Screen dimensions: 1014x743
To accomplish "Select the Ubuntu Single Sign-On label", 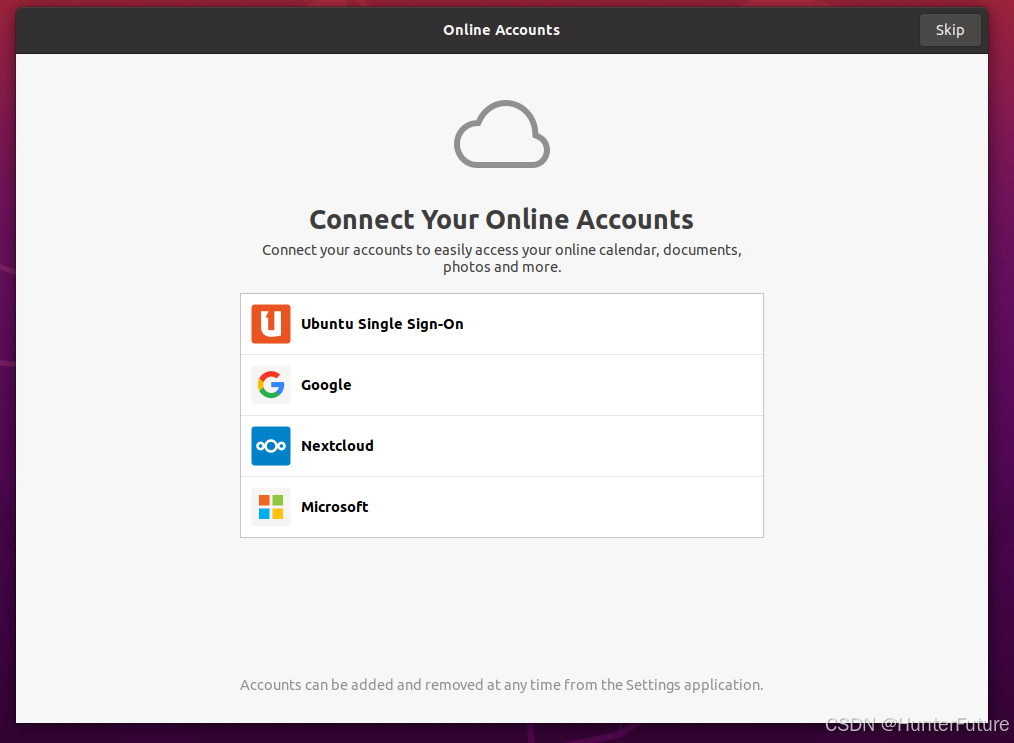I will [x=382, y=324].
